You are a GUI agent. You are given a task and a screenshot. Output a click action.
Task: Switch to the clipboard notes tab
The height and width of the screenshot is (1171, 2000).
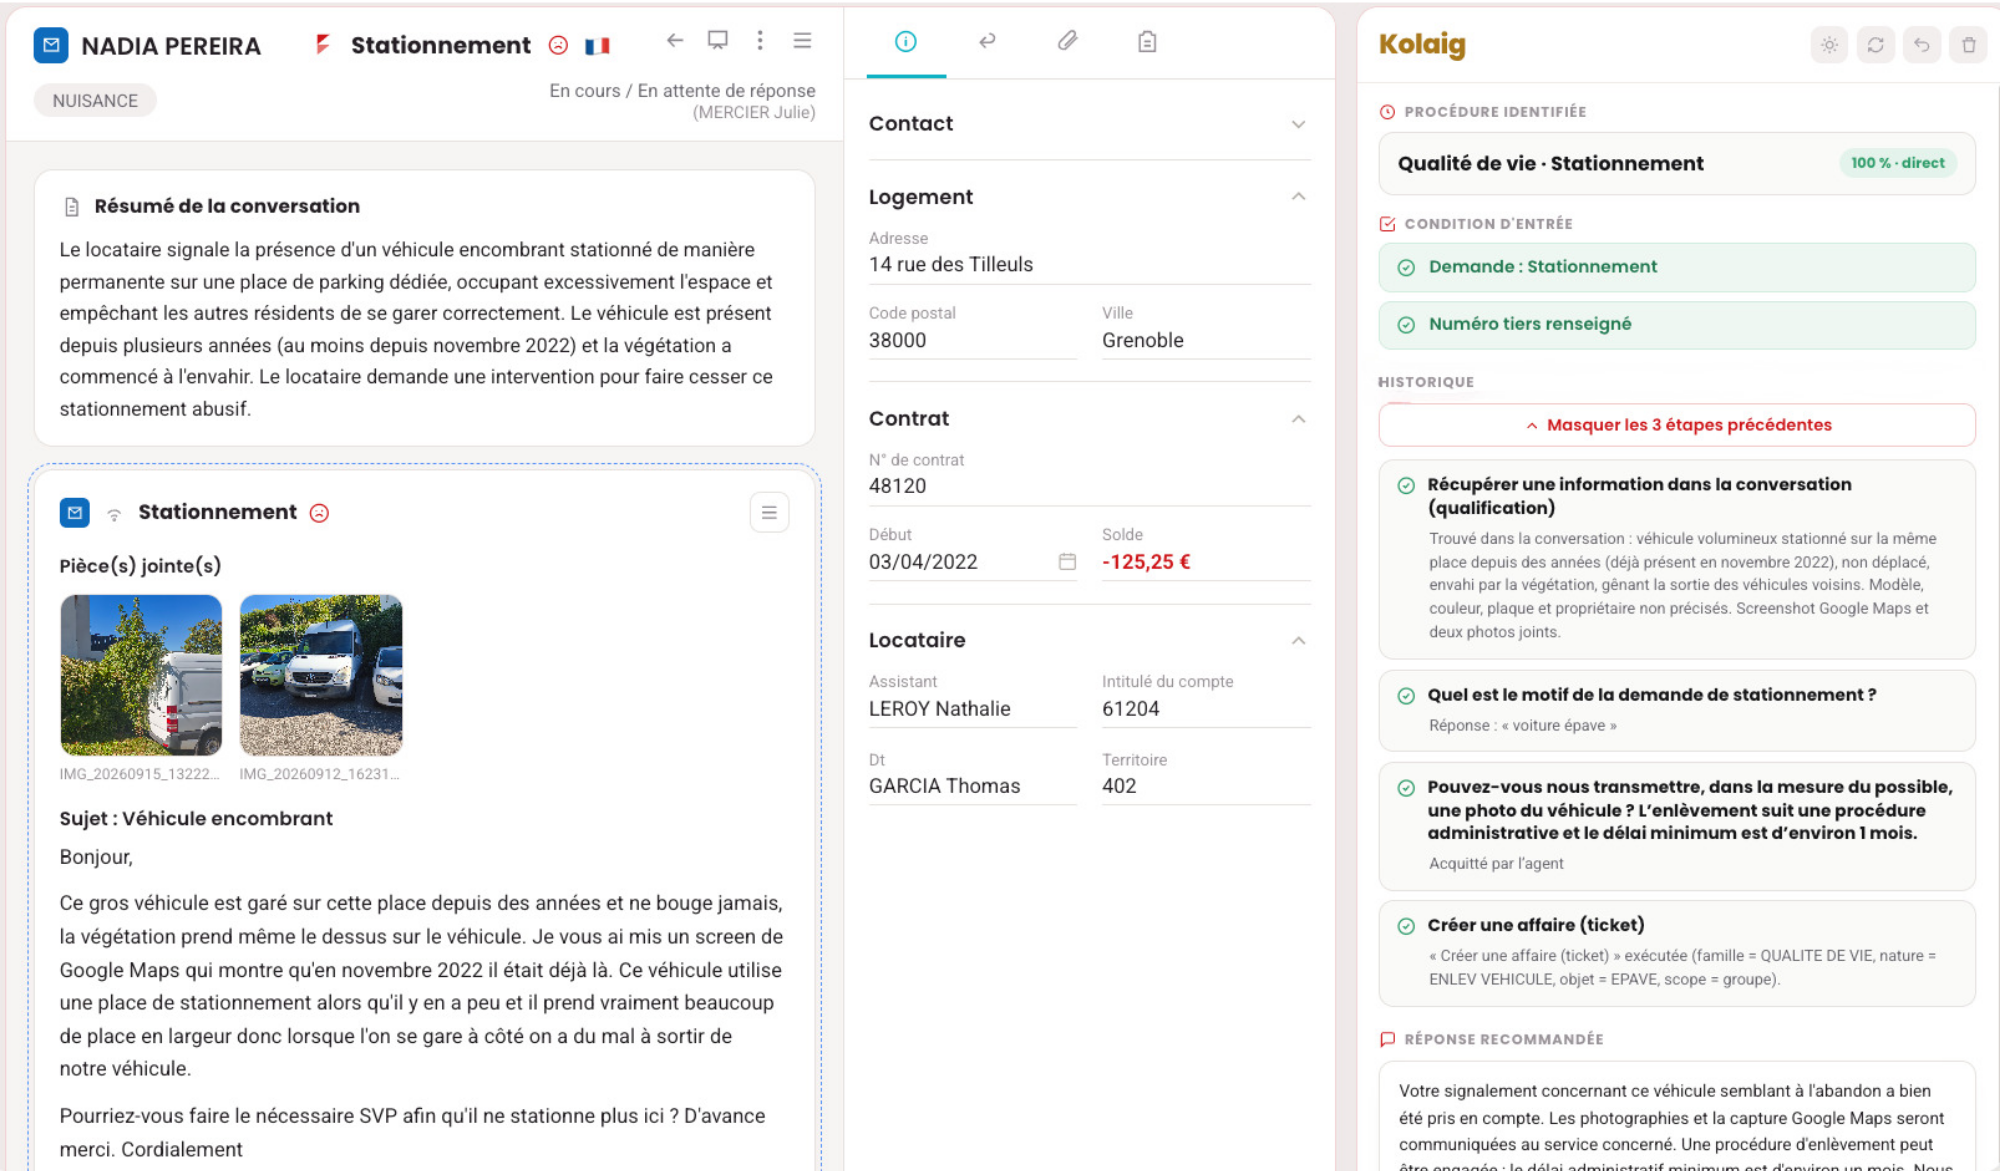(1147, 41)
